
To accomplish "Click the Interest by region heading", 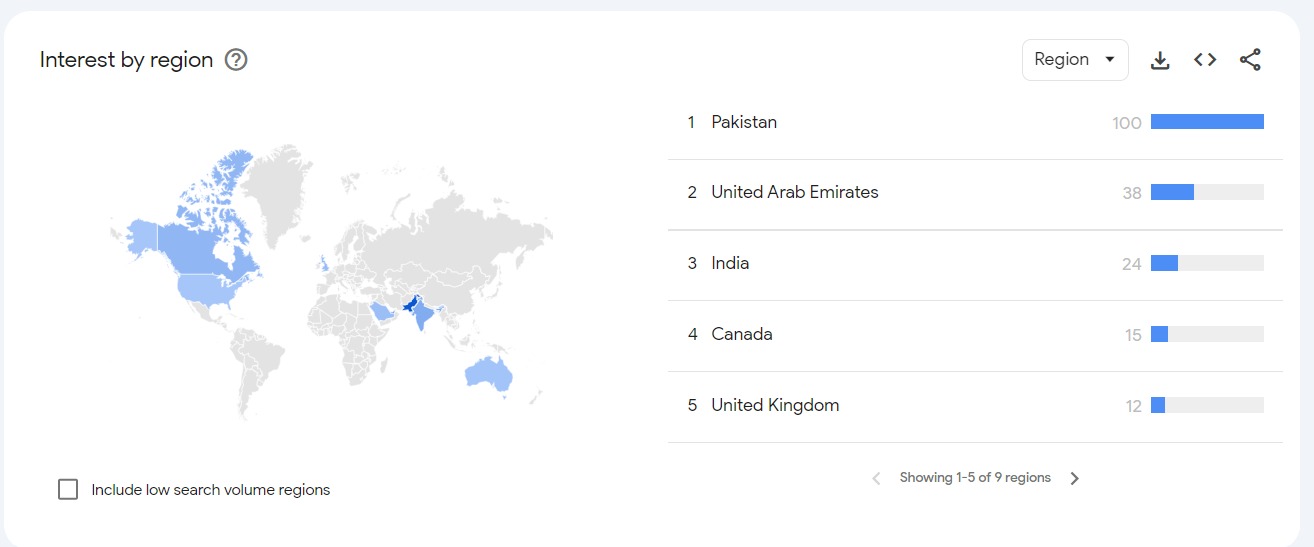I will pyautogui.click(x=126, y=60).
